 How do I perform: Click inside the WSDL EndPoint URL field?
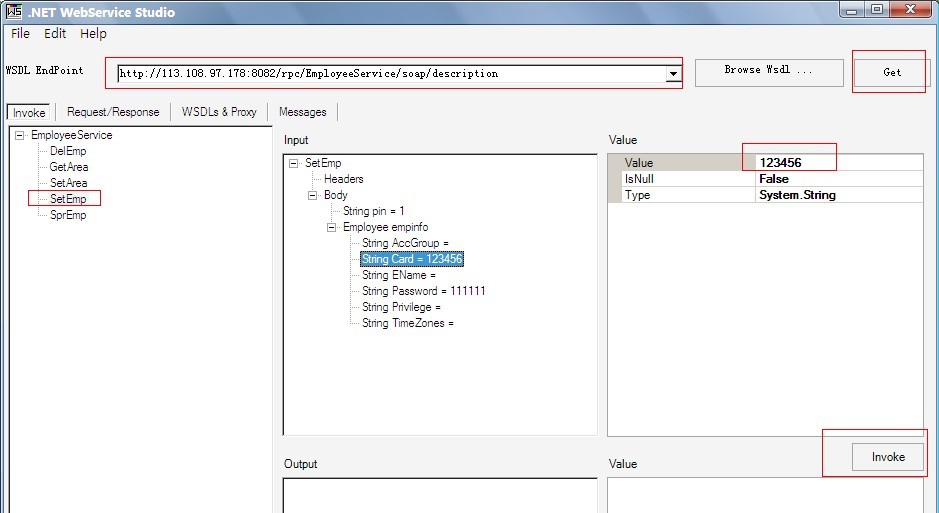pos(390,73)
